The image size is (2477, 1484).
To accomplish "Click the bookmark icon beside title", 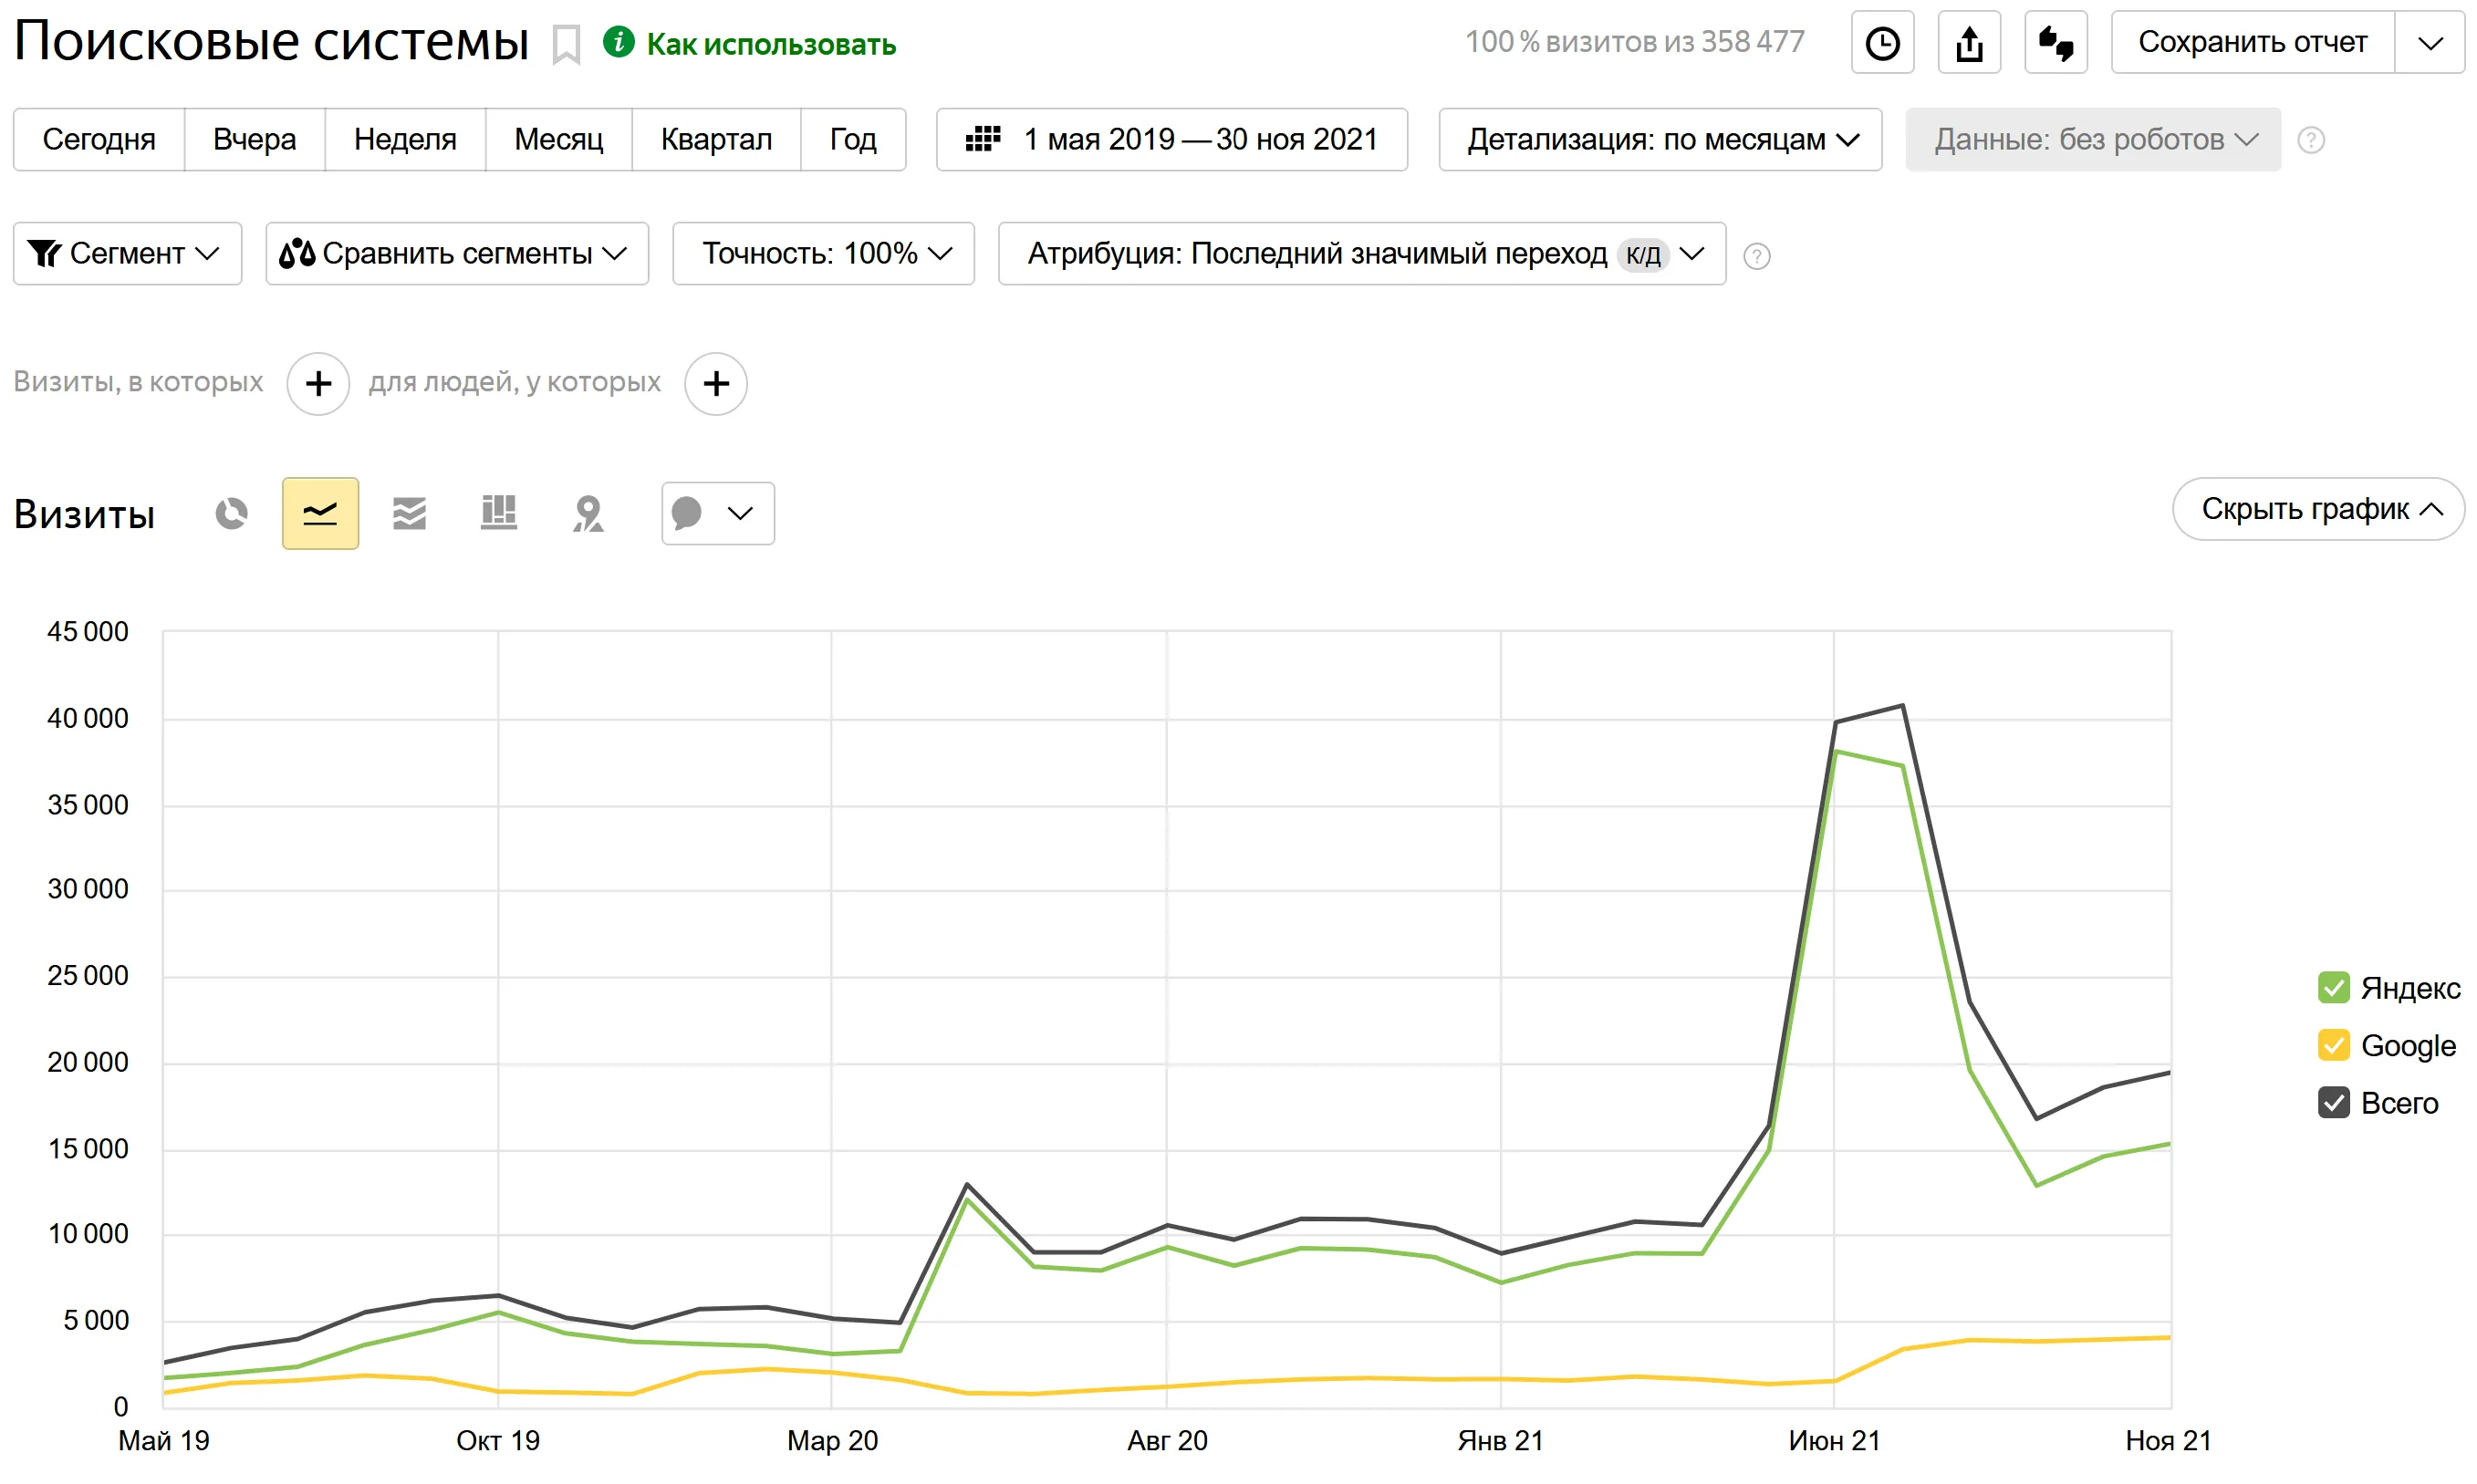I will tap(566, 44).
